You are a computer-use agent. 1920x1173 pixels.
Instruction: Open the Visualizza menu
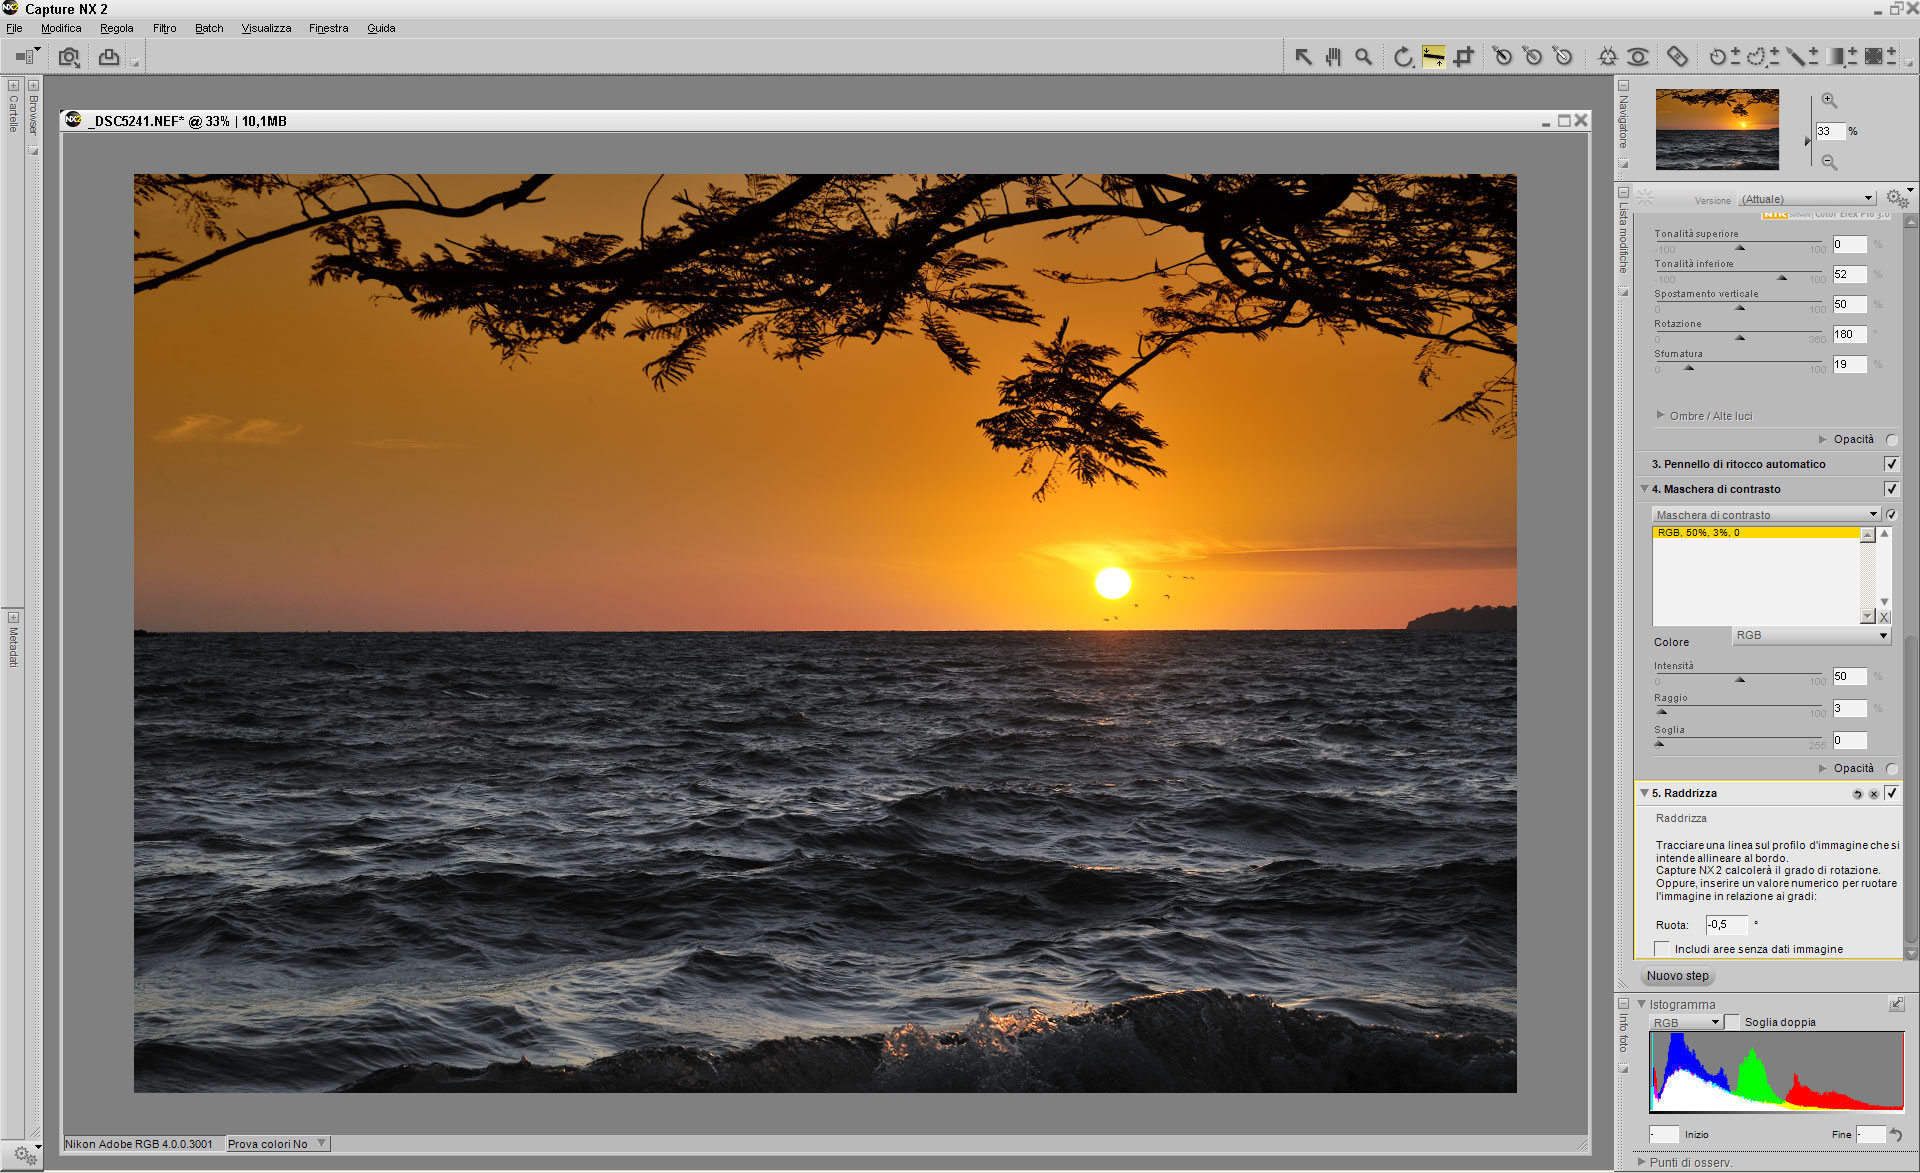point(266,28)
